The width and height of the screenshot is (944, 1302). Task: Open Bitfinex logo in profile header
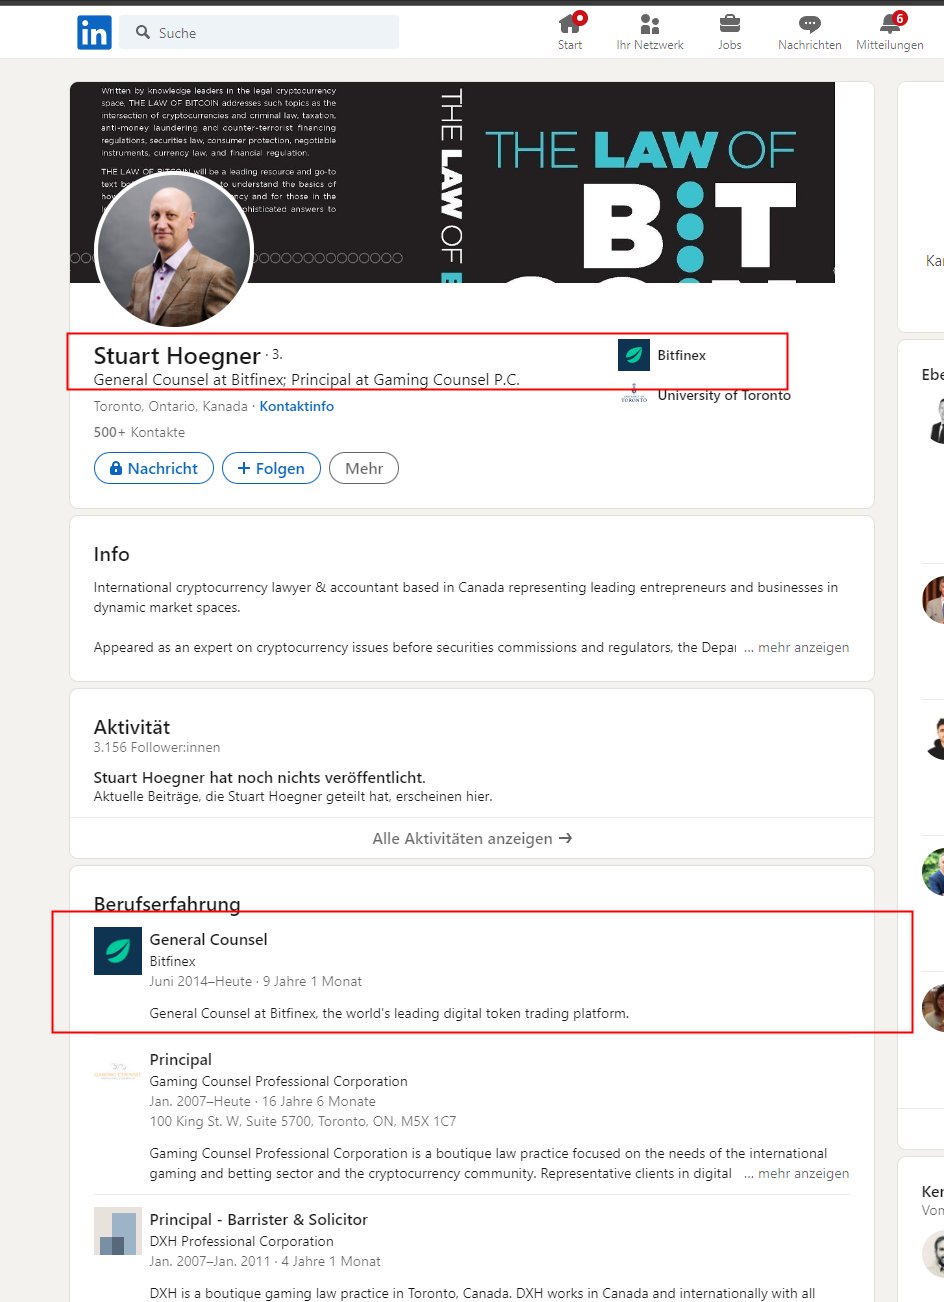point(634,355)
